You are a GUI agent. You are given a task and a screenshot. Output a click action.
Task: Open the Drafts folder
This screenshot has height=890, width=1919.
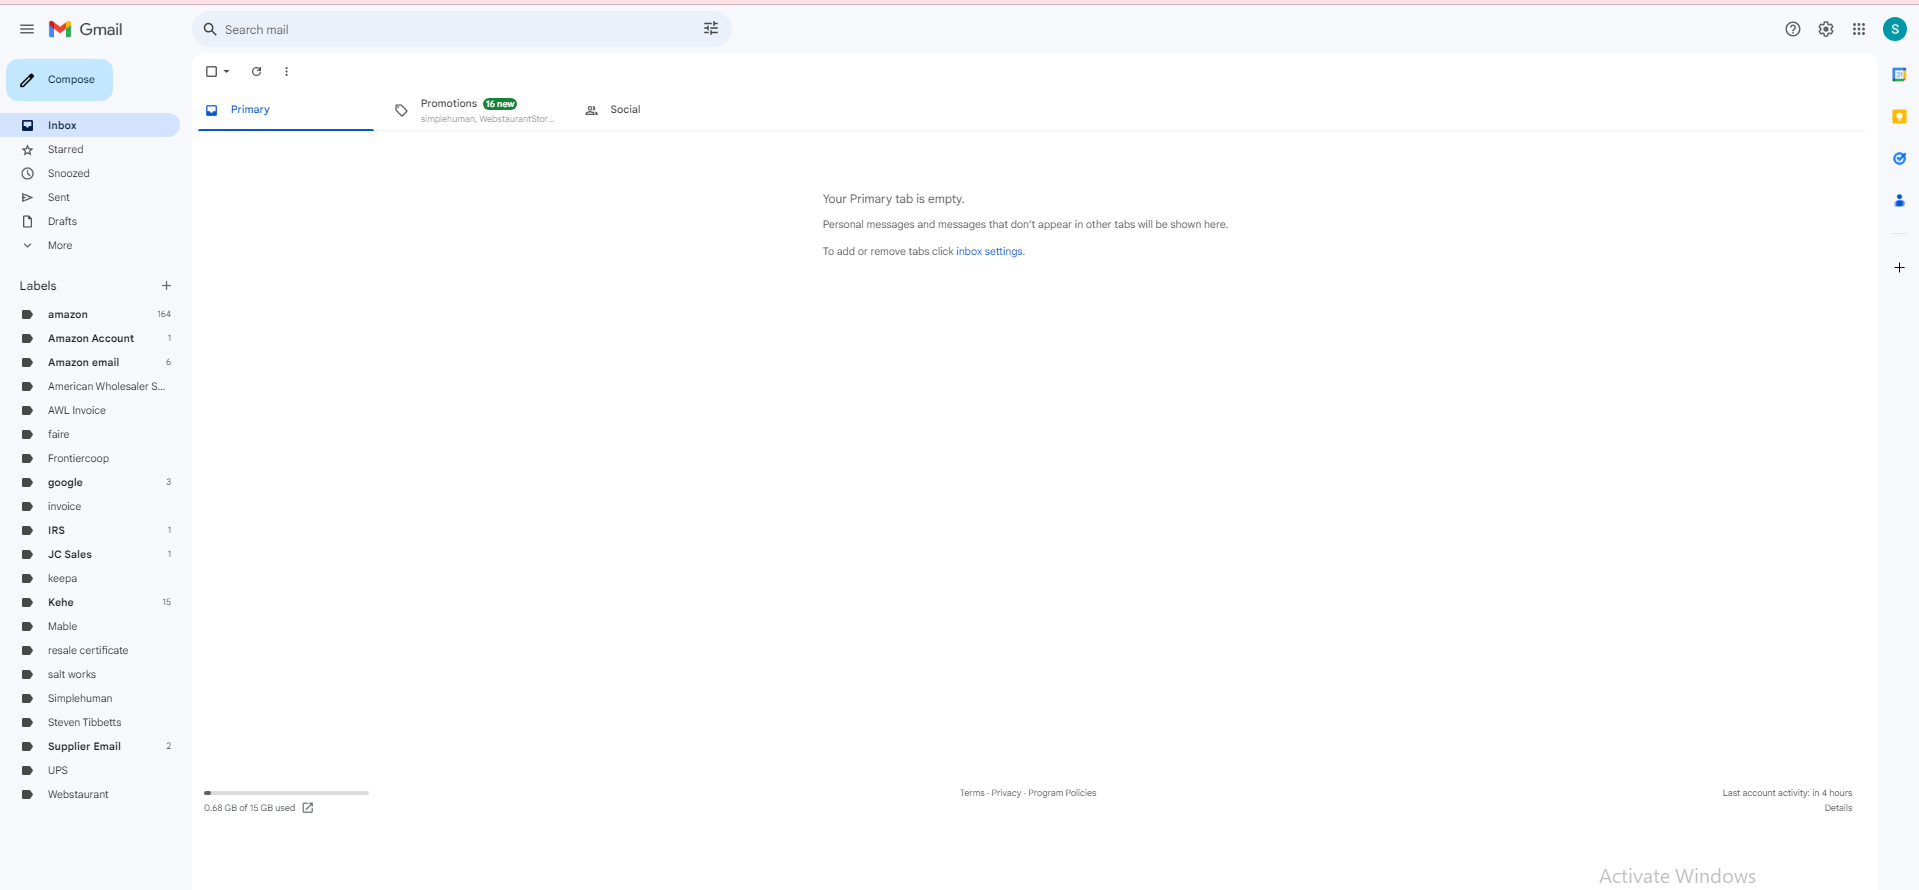(90, 221)
